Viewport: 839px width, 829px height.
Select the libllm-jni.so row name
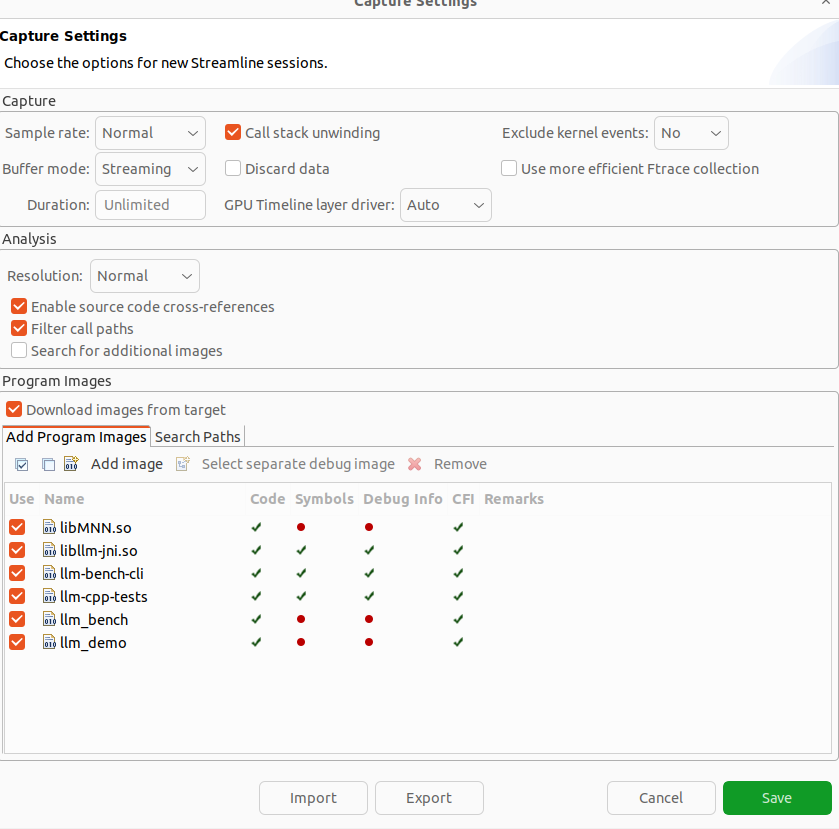coord(98,551)
